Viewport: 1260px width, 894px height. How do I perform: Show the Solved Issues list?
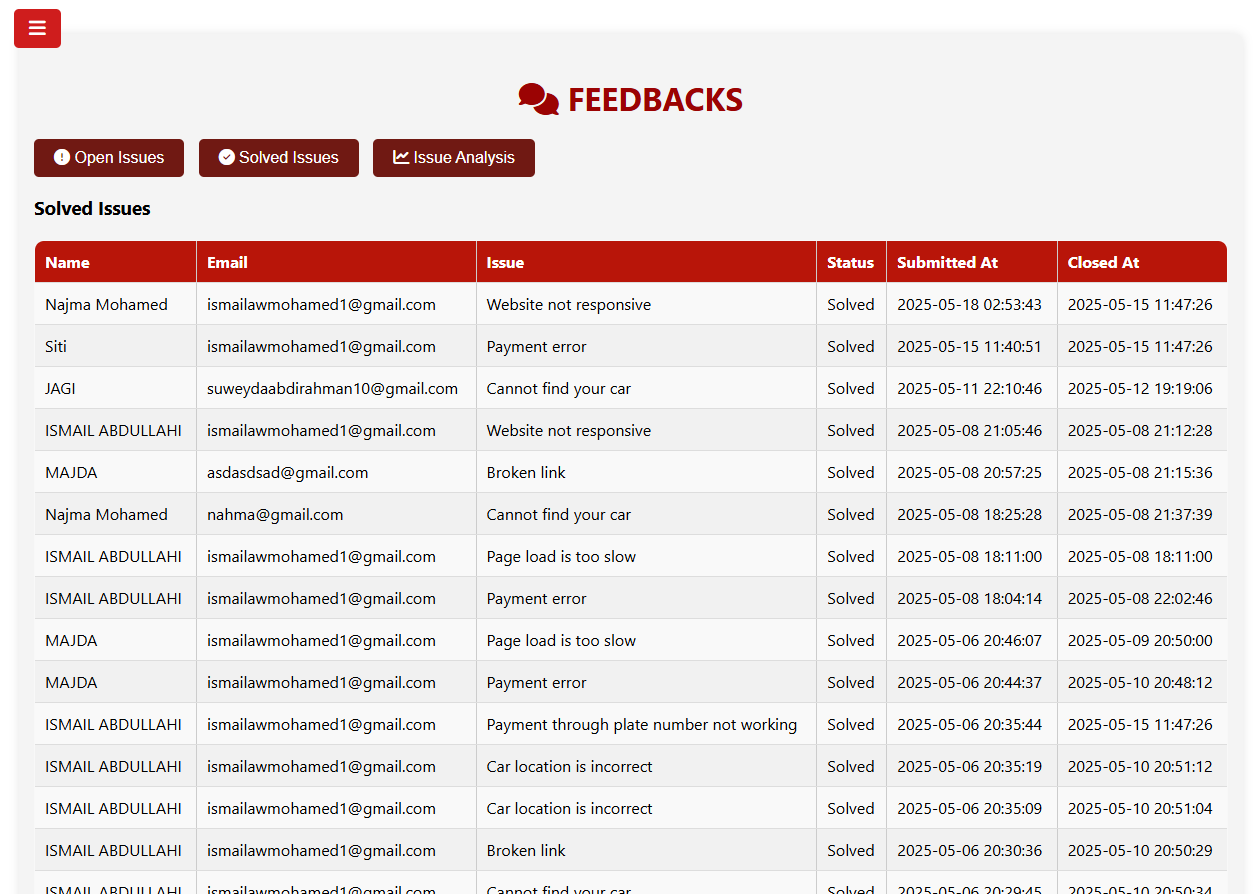point(279,158)
